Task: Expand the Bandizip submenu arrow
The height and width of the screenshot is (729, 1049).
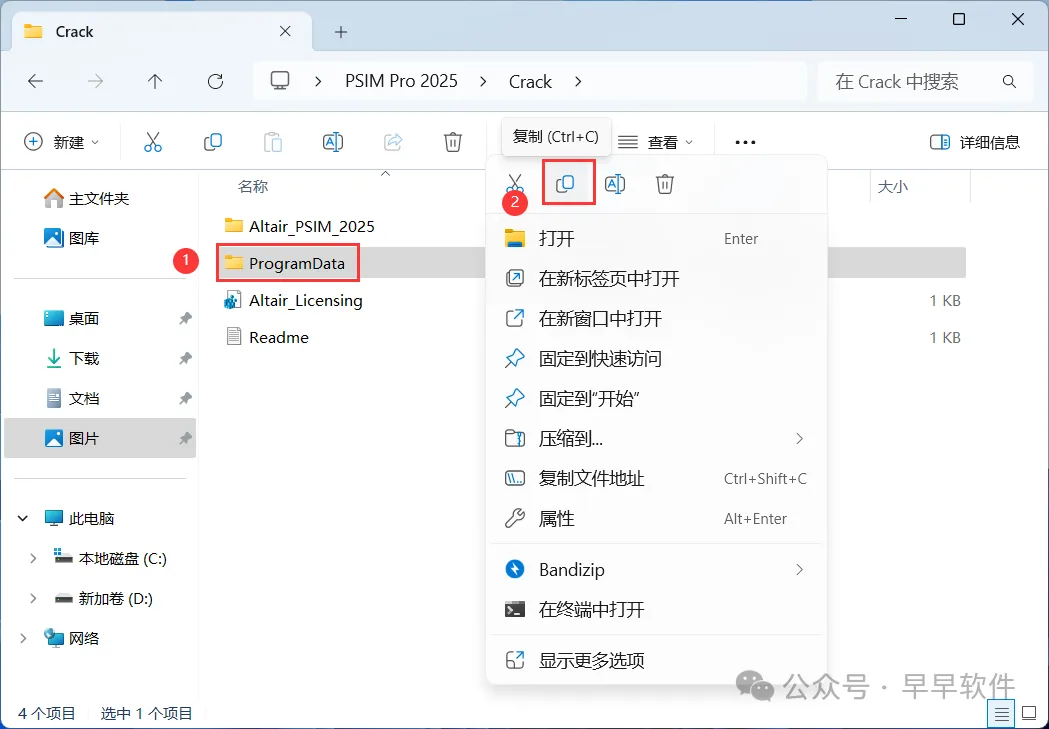Action: [799, 570]
